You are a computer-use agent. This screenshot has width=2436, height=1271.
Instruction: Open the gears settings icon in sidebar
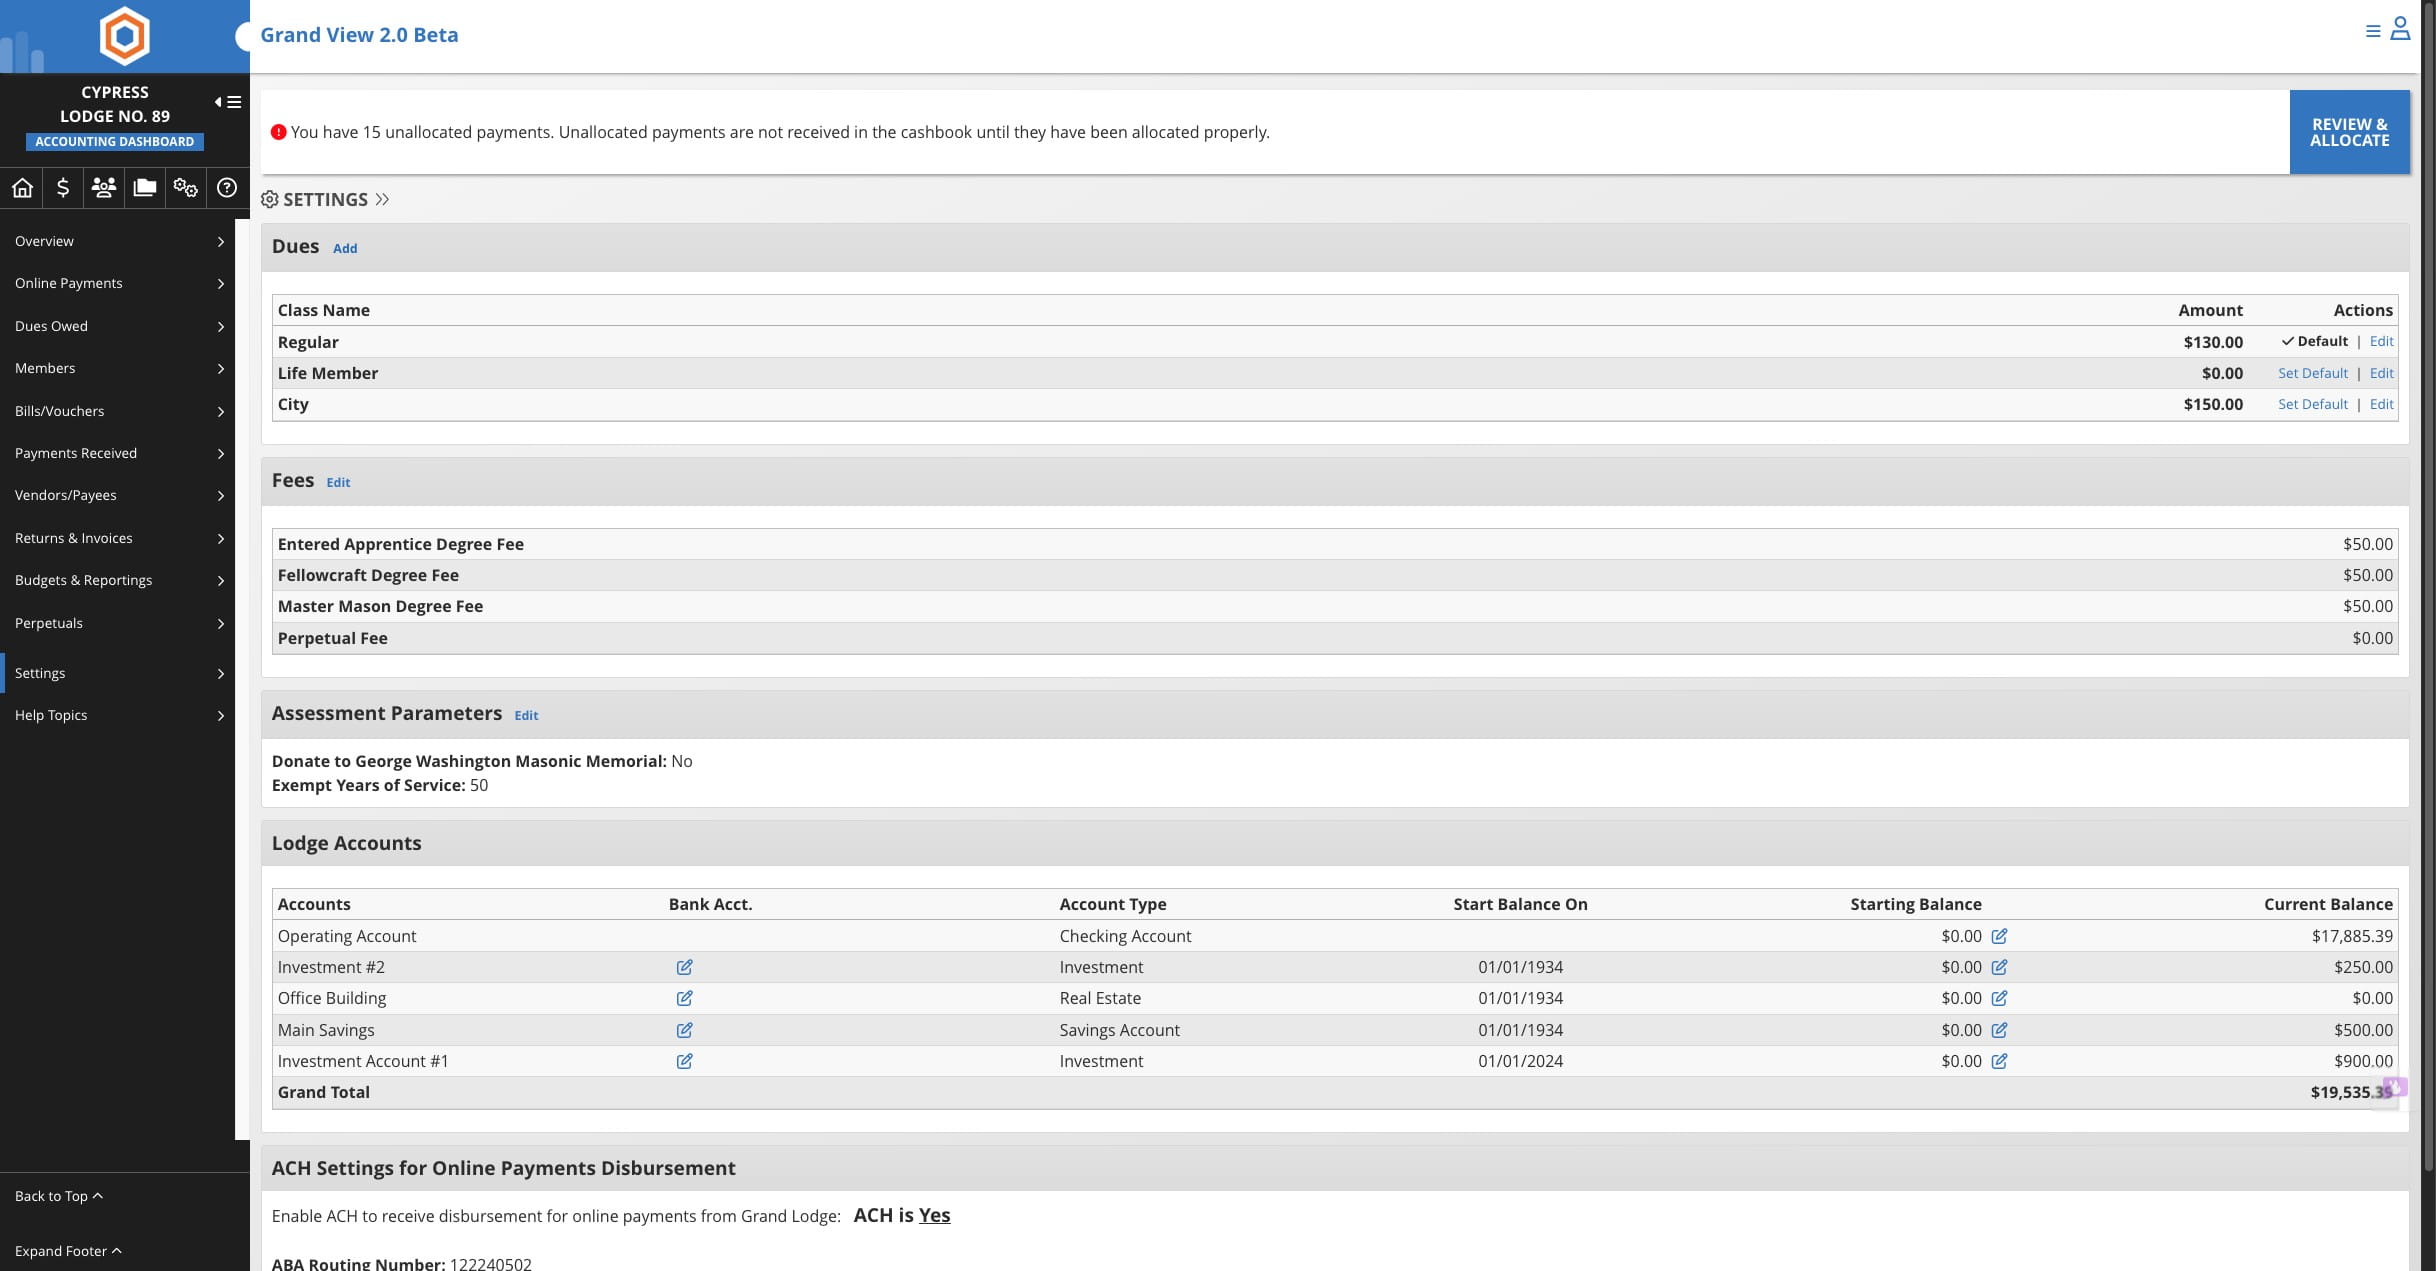pyautogui.click(x=186, y=187)
